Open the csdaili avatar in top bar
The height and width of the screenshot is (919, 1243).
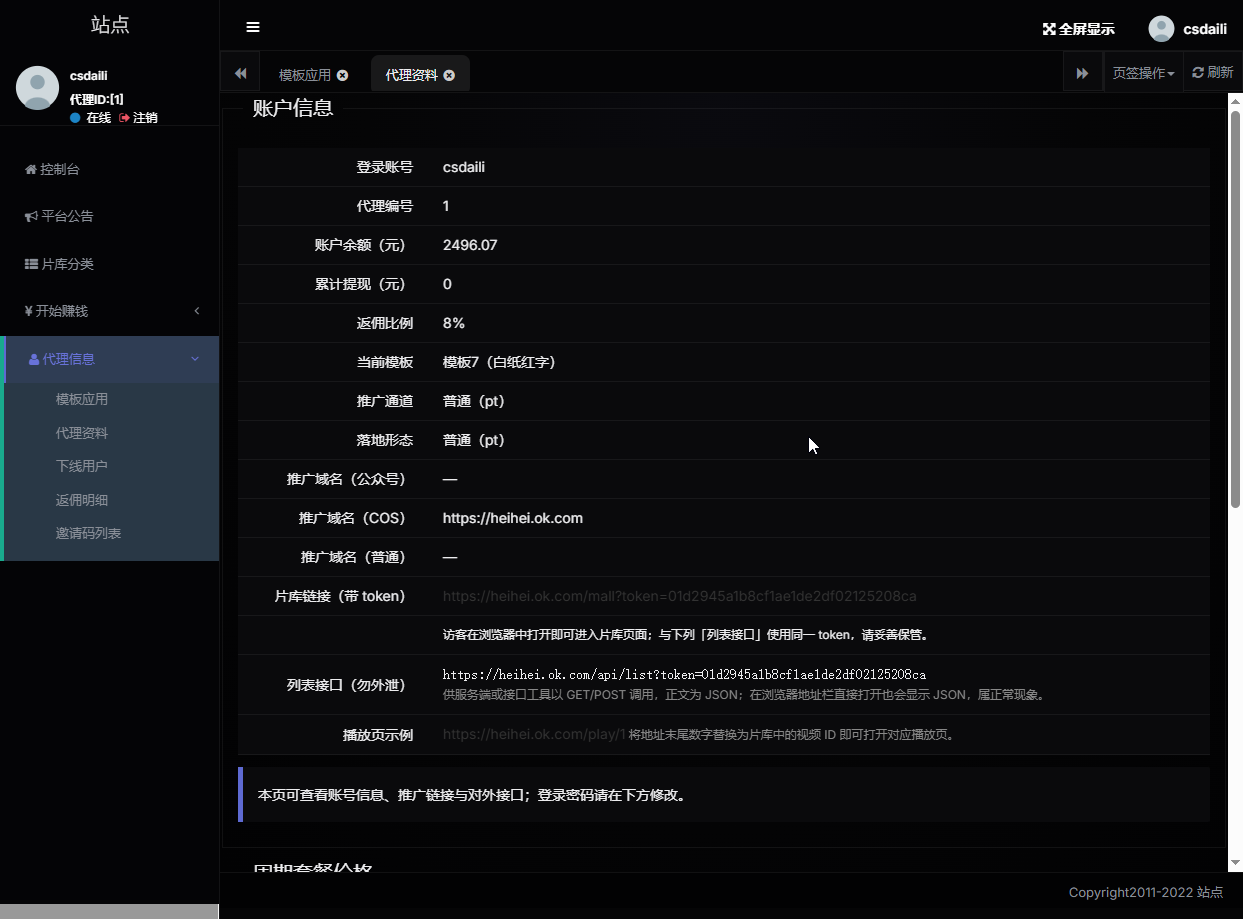point(1161,29)
